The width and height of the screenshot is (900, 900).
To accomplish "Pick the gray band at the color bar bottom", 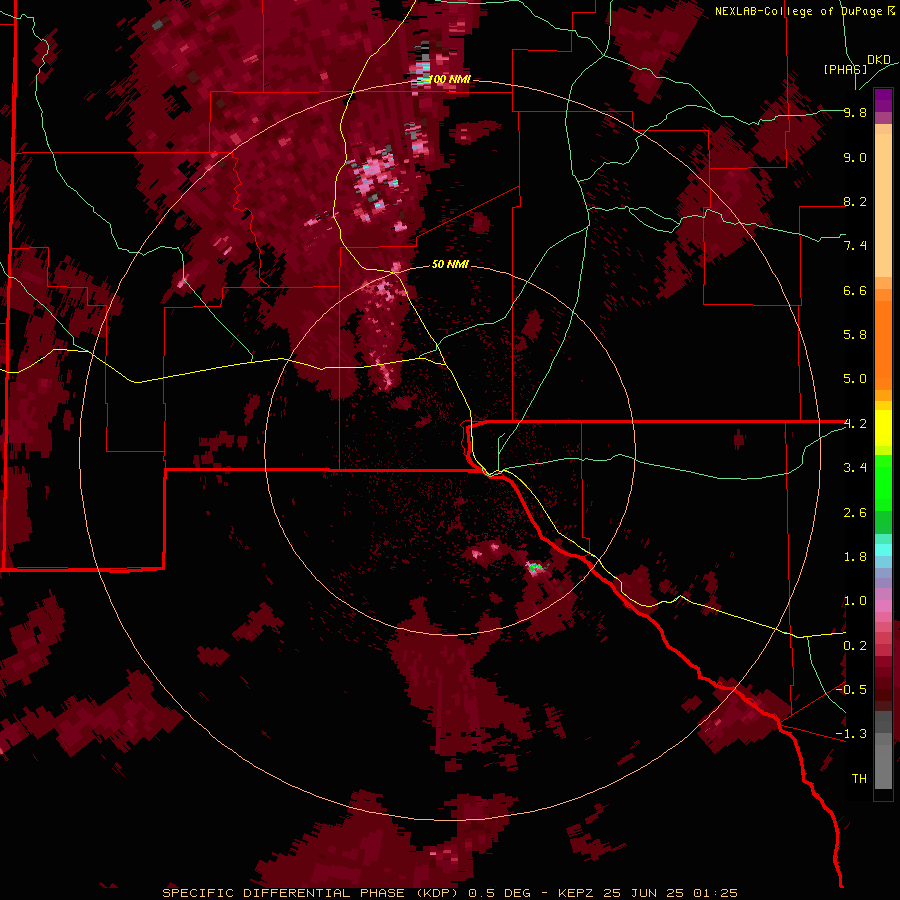I will click(883, 752).
